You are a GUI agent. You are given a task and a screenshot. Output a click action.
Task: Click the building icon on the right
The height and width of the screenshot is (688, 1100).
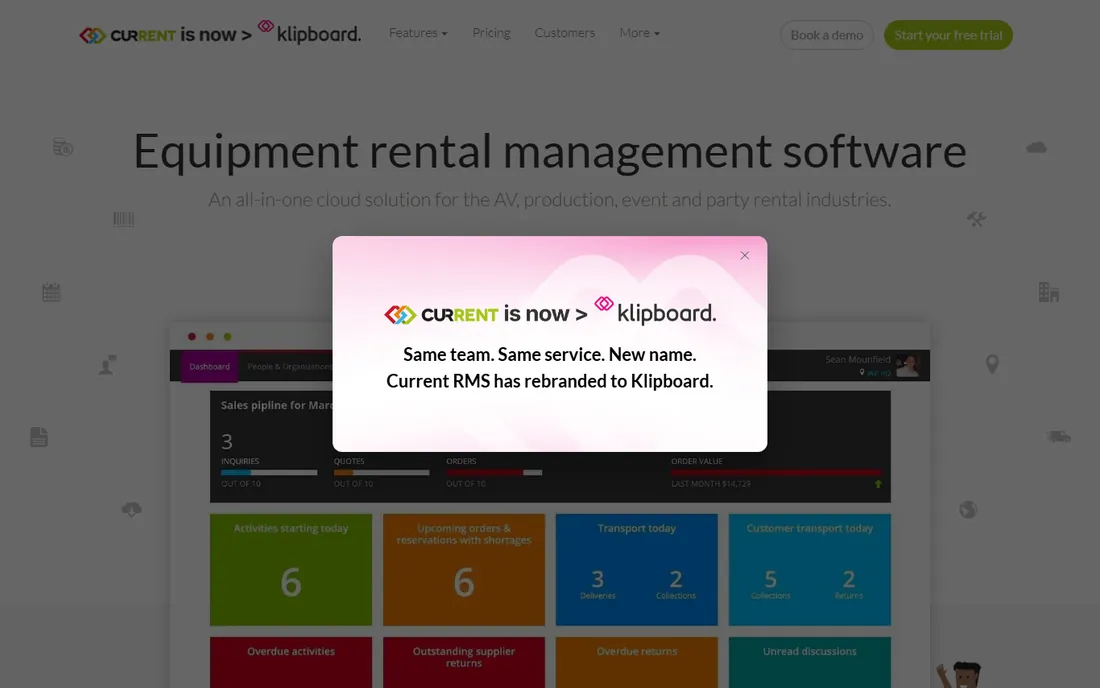click(x=1049, y=292)
